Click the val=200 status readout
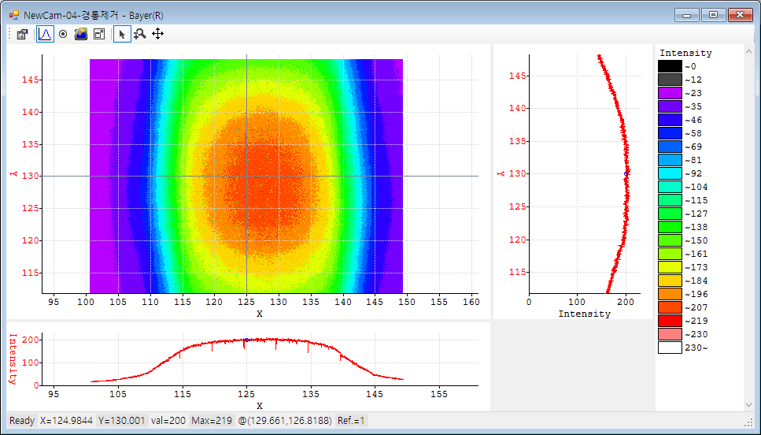The width and height of the screenshot is (761, 435). click(168, 420)
